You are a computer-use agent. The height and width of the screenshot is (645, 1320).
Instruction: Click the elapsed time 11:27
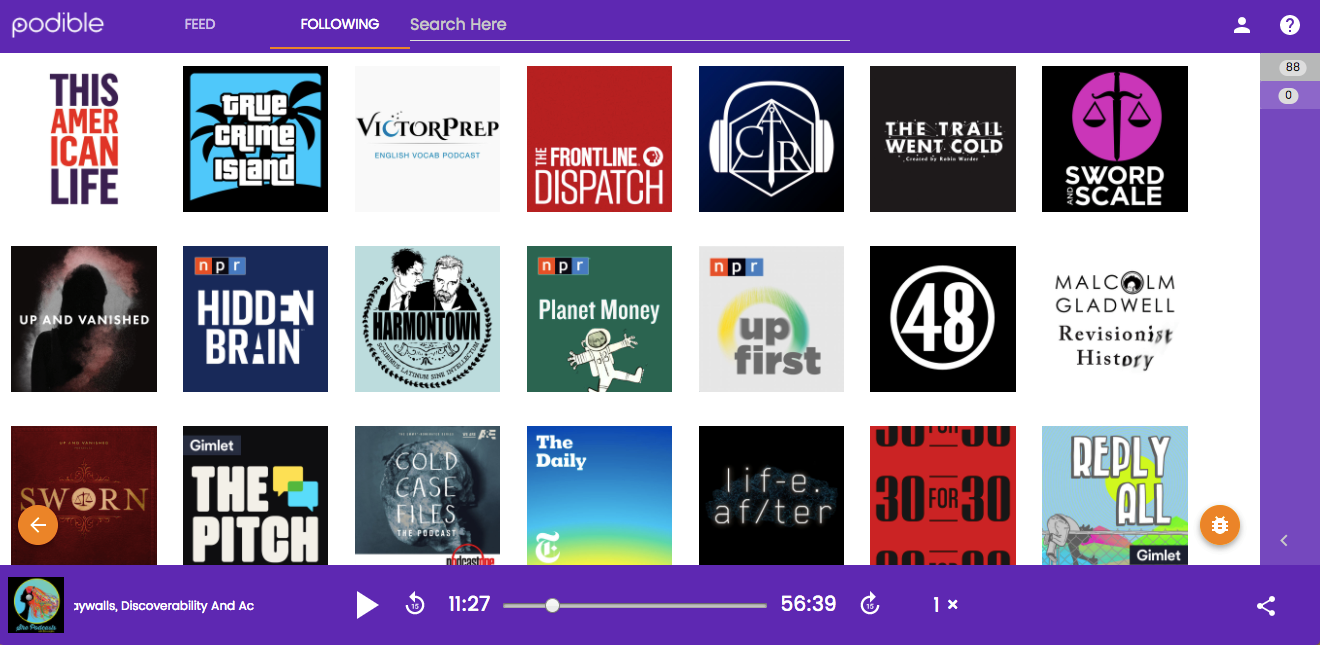click(x=469, y=604)
